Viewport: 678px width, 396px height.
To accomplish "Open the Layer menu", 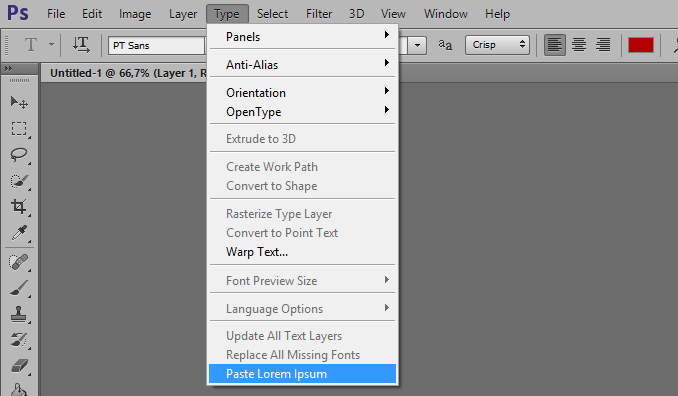I will pyautogui.click(x=183, y=14).
